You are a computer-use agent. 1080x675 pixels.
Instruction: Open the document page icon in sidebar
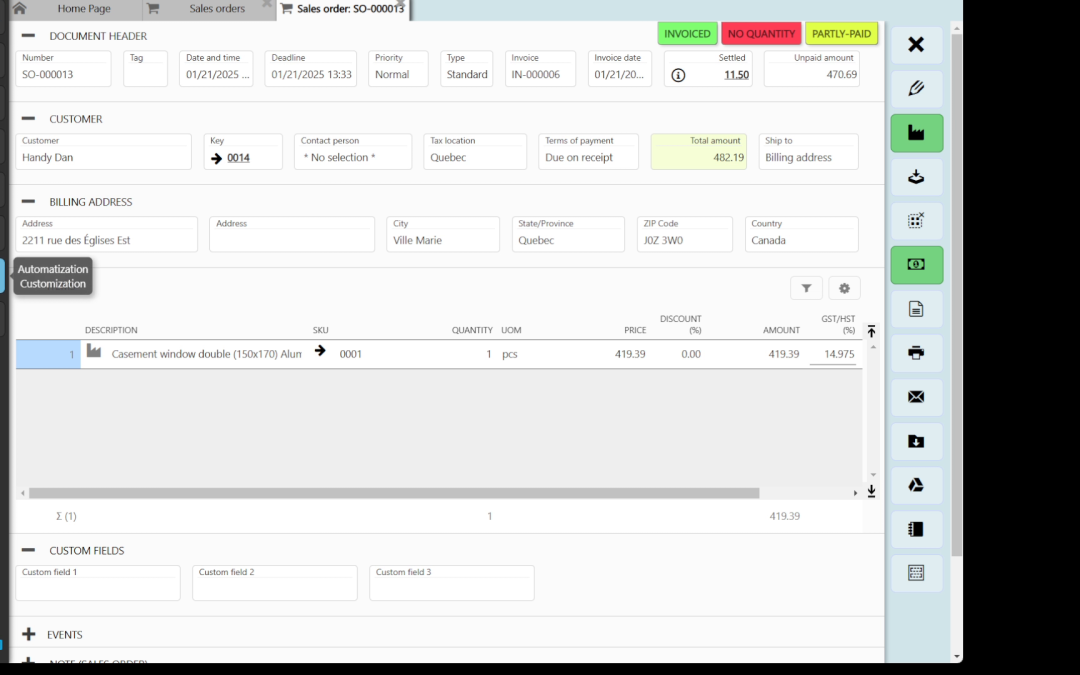916,309
